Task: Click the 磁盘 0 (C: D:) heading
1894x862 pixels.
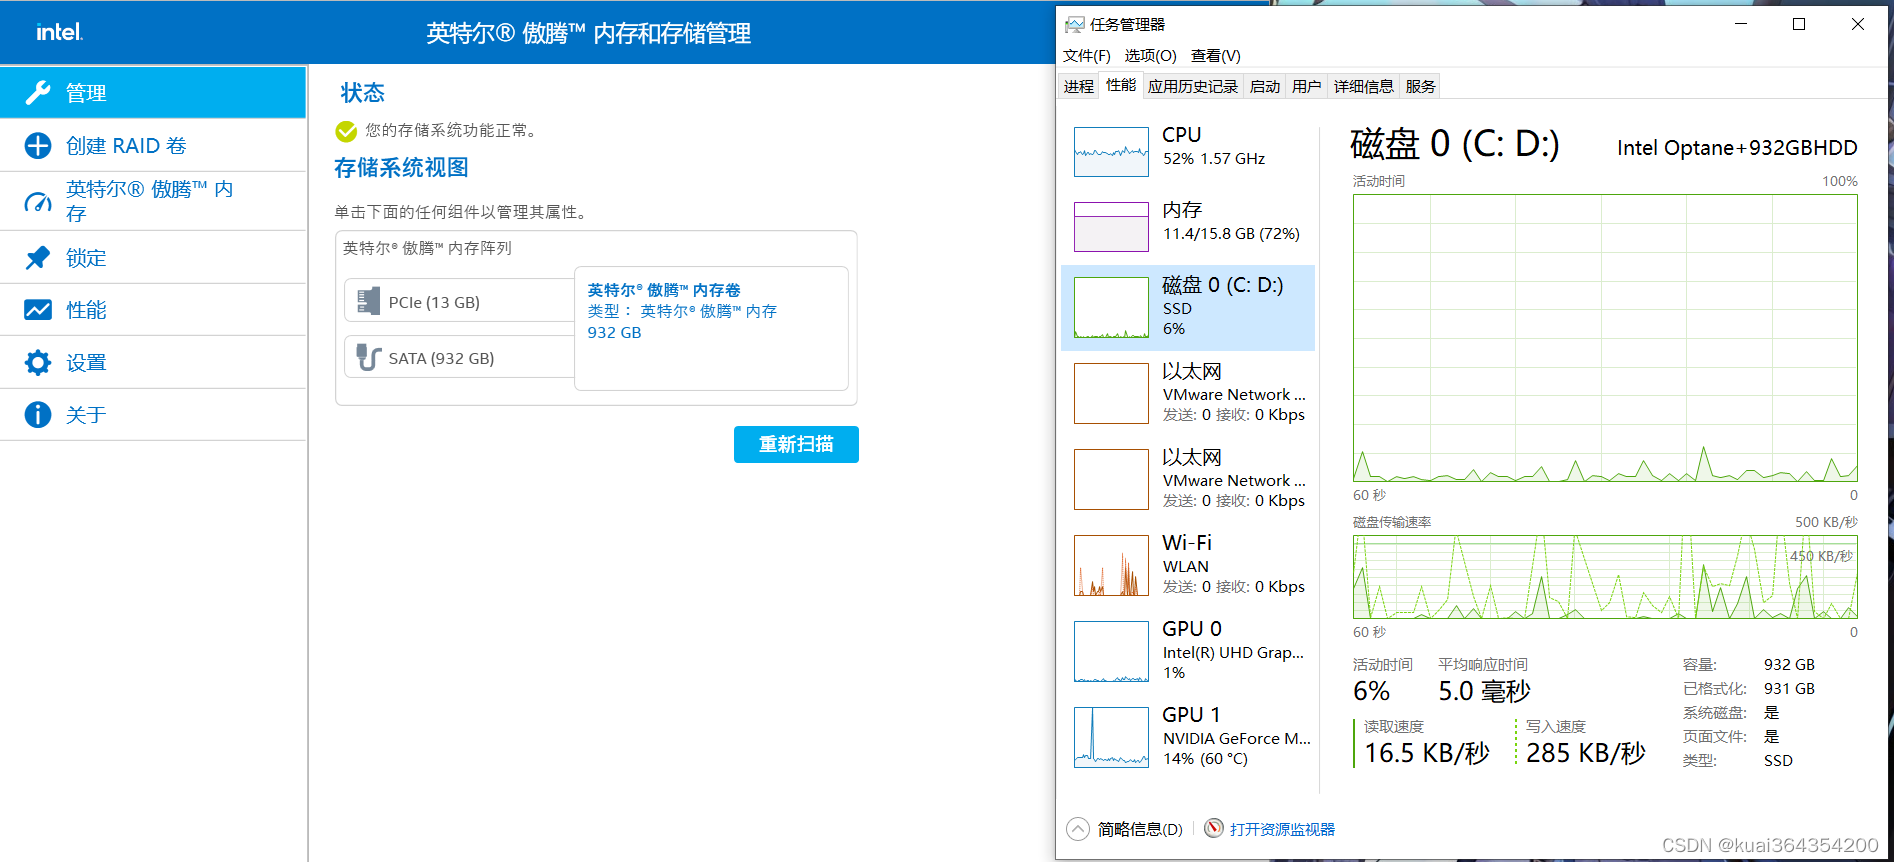Action: tap(1455, 145)
